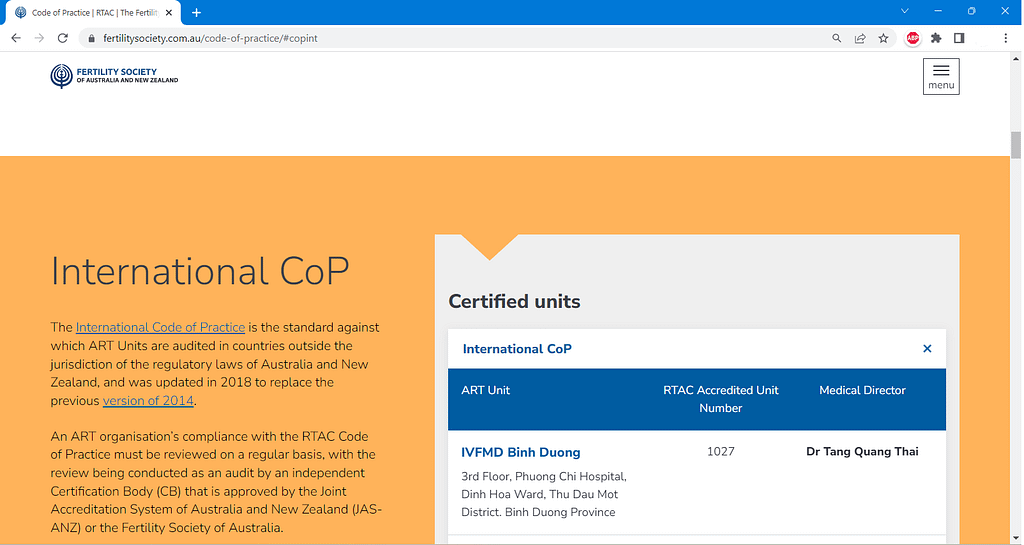Image resolution: width=1024 pixels, height=545 pixels.
Task: Open the International Code of Practice link
Action: tap(160, 327)
